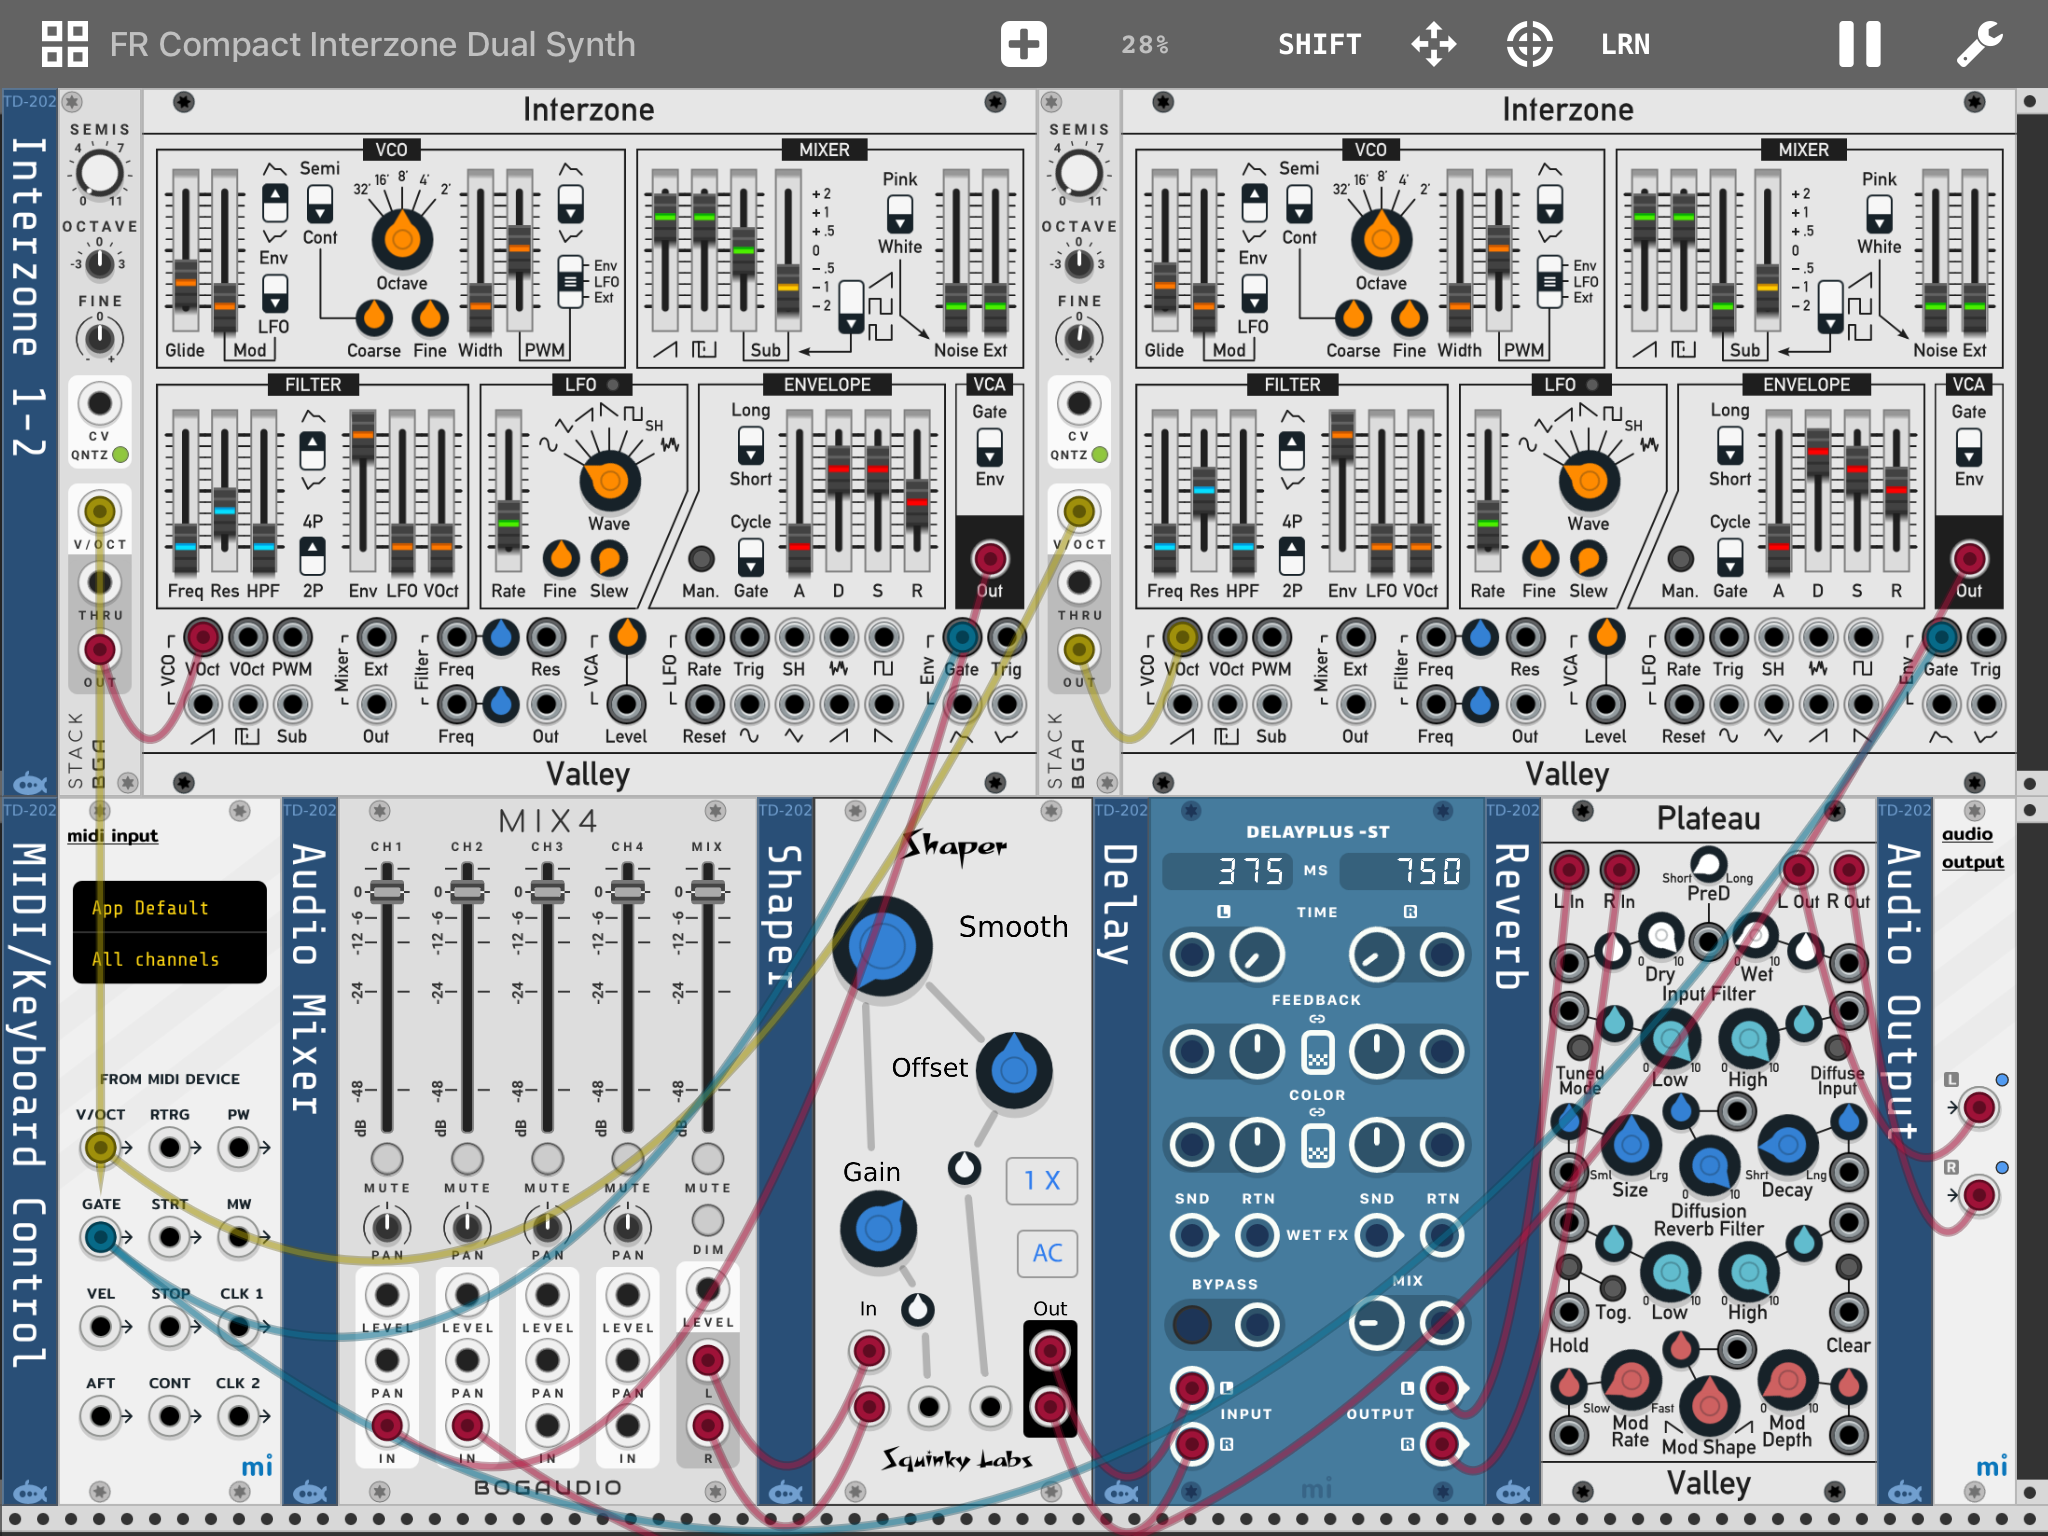This screenshot has height=1536, width=2048.
Task: Mute the MIX master channel
Action: 708,1158
